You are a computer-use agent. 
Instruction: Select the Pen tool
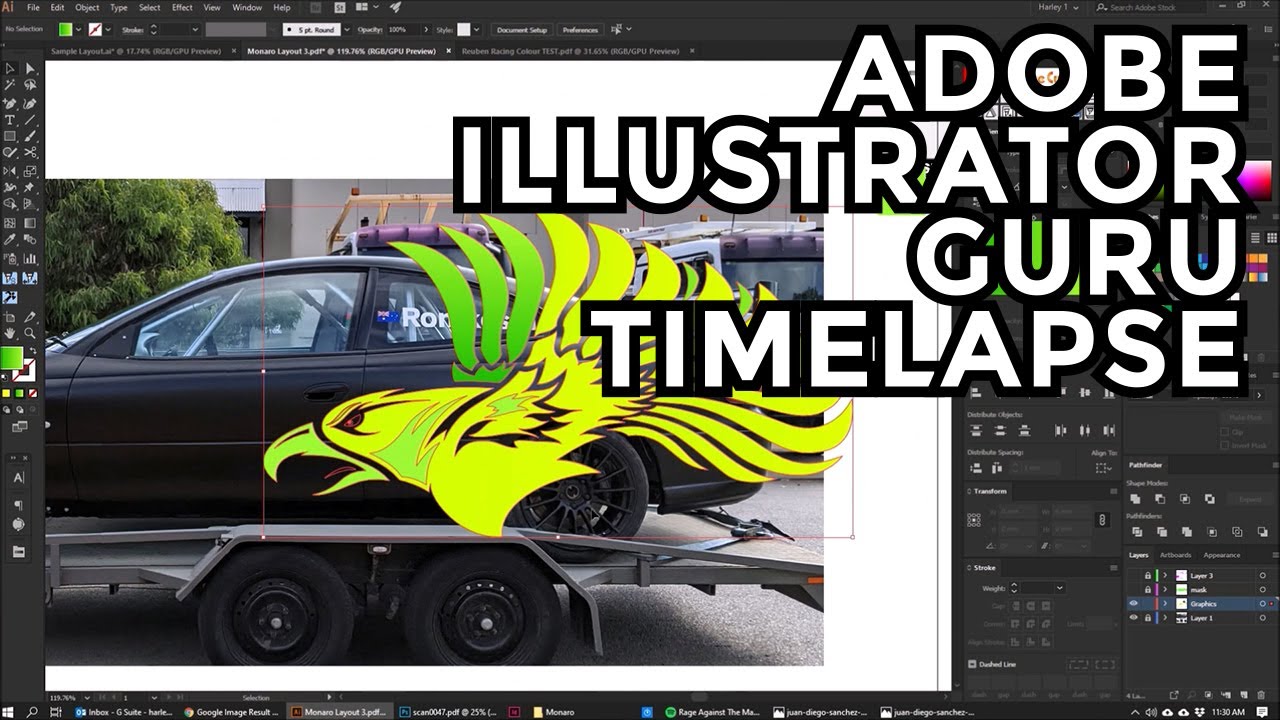10,102
